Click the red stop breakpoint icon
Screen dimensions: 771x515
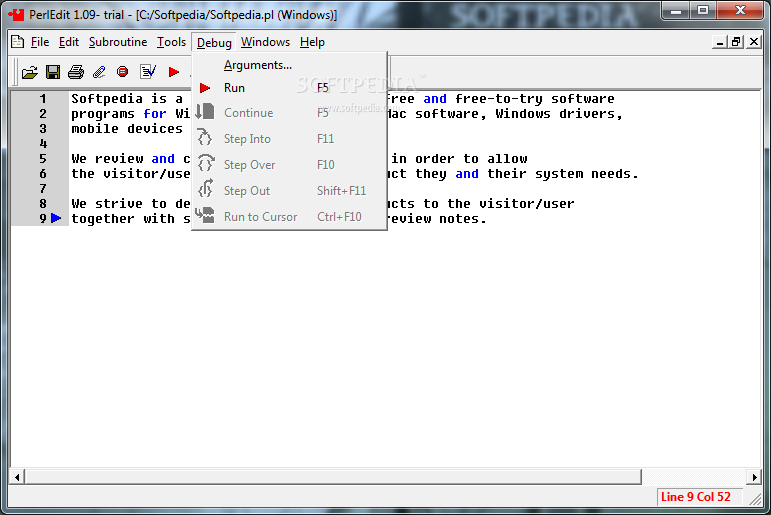click(122, 72)
